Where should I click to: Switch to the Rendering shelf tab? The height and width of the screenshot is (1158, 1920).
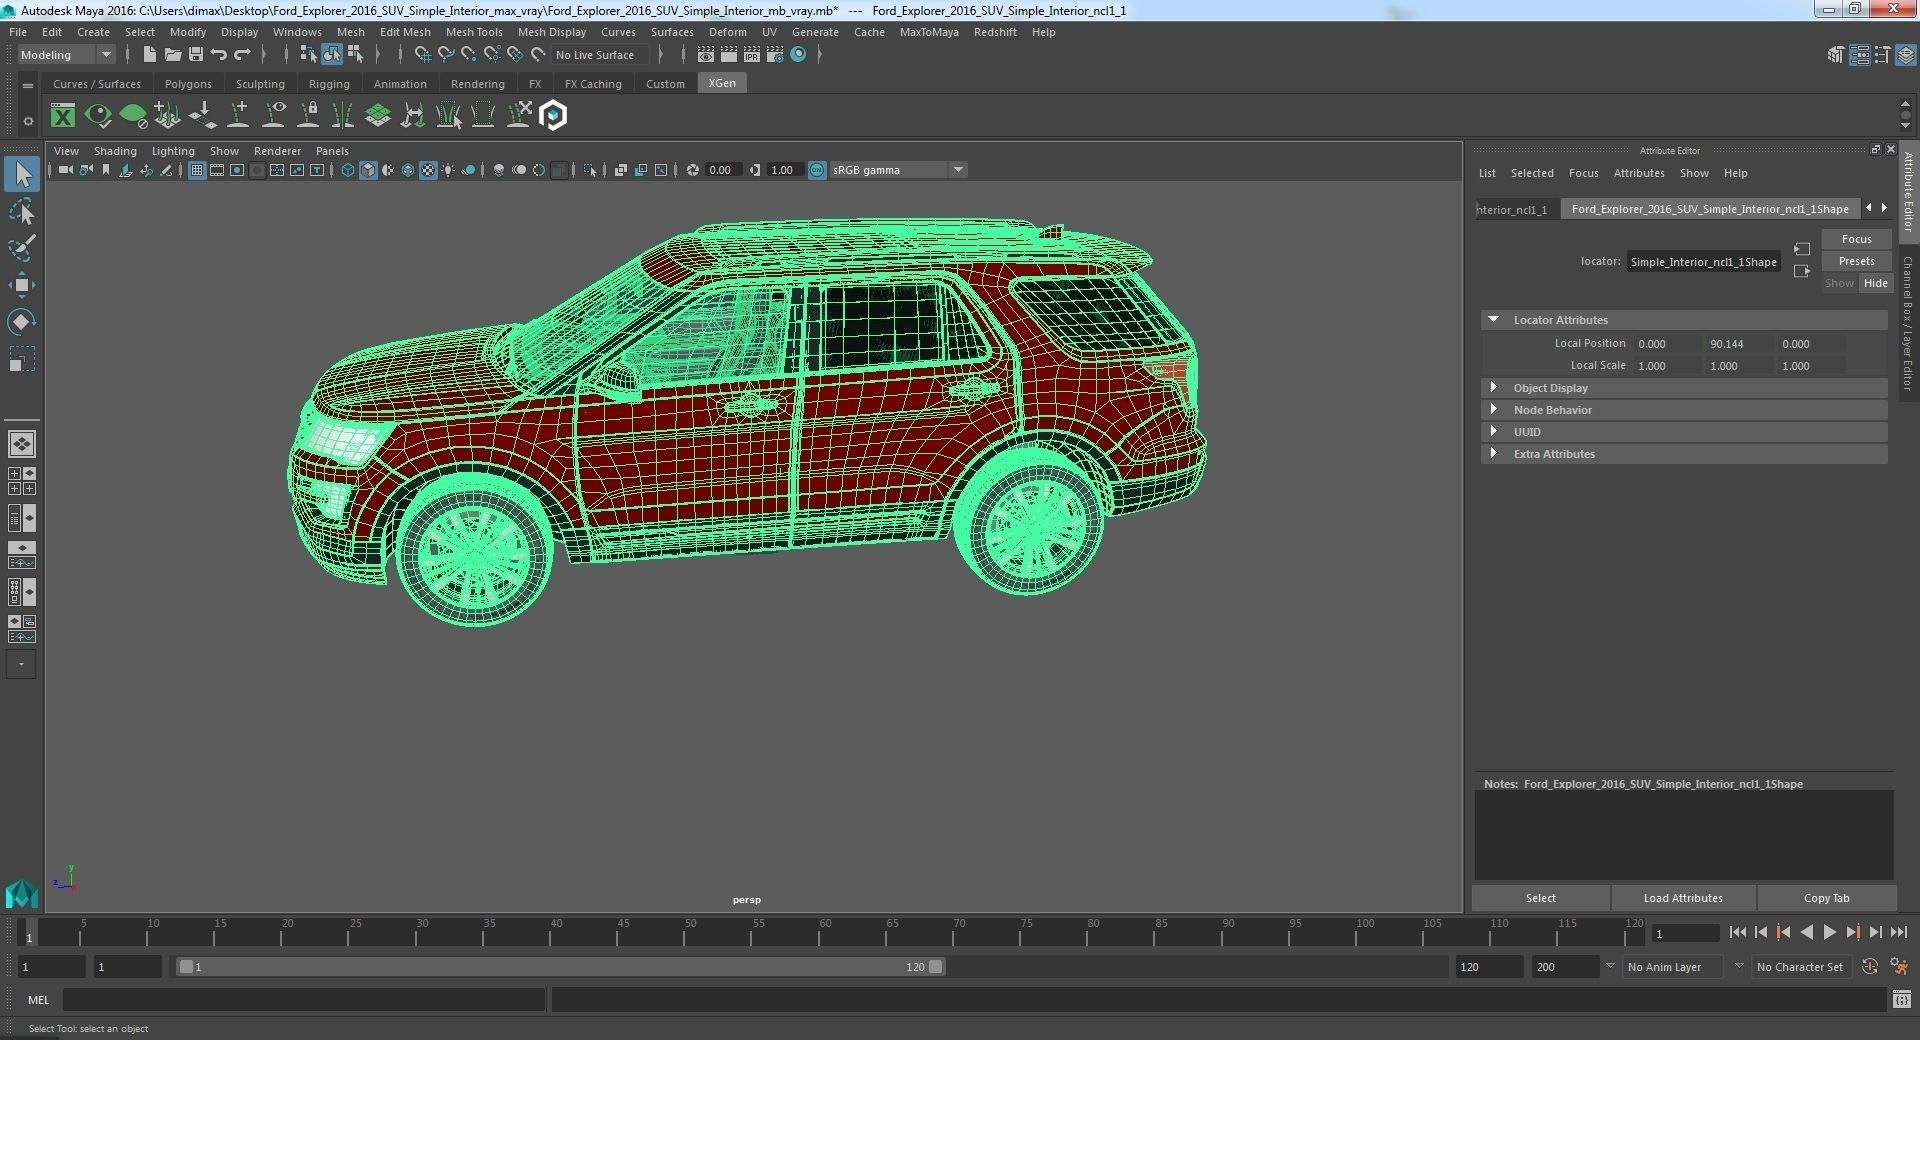point(477,84)
